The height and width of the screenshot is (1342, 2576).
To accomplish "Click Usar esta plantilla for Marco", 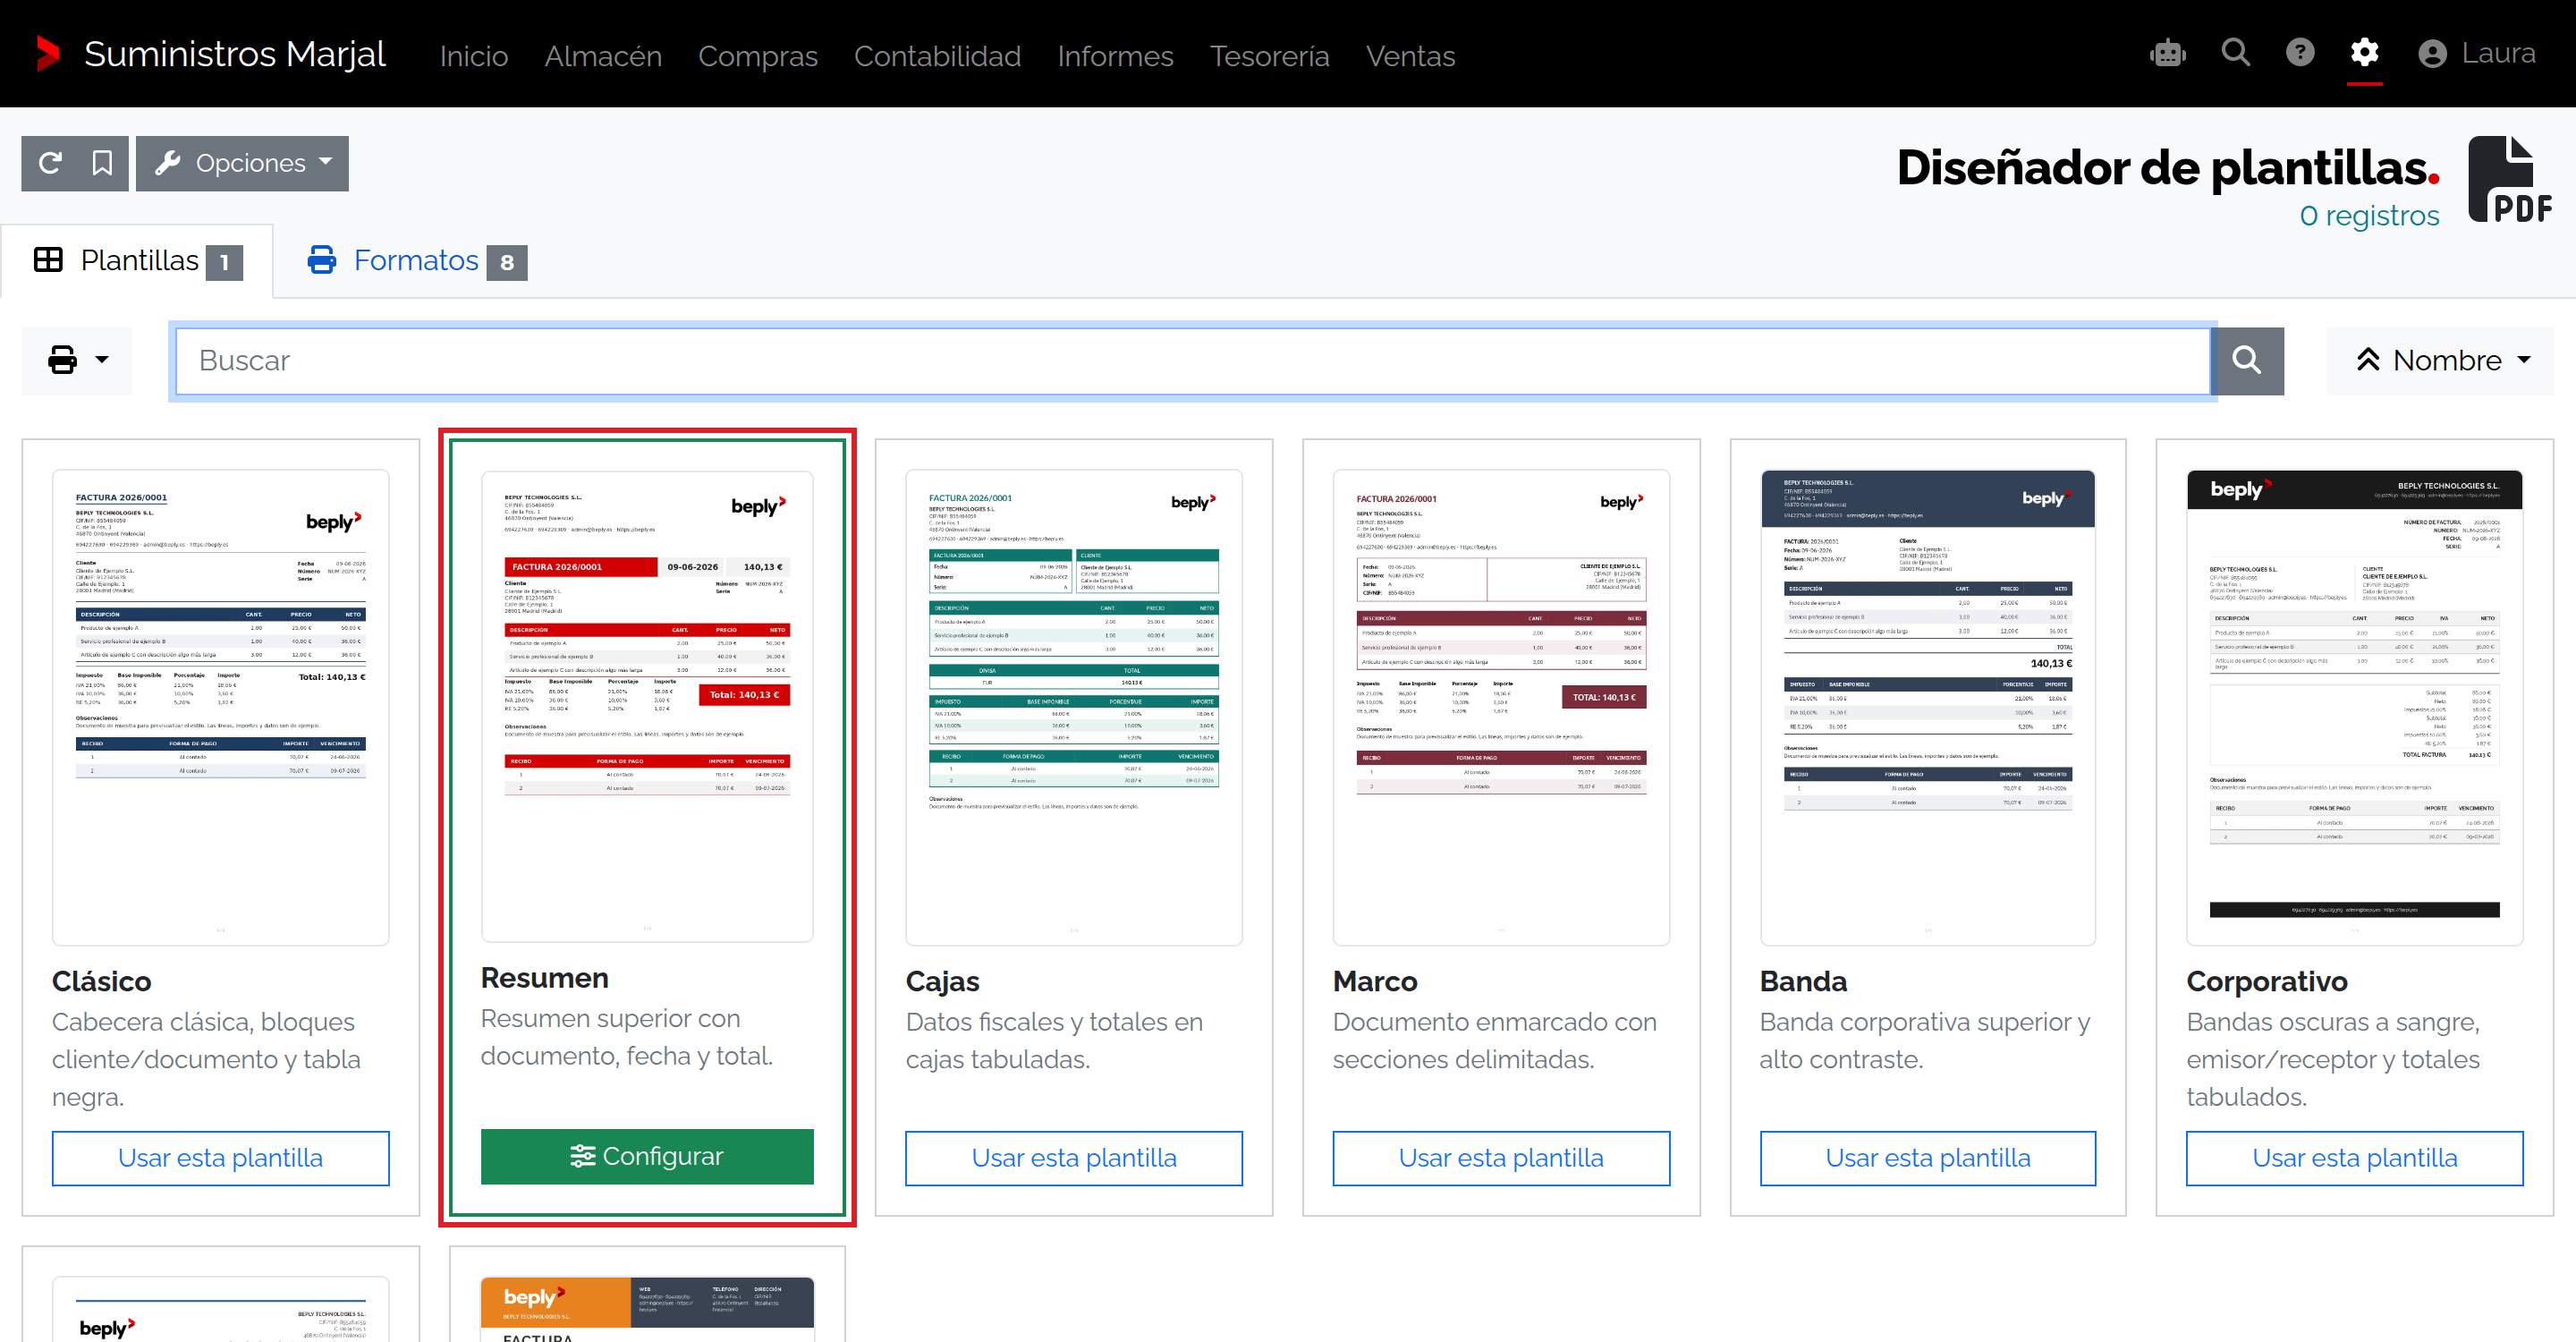I will point(1501,1158).
